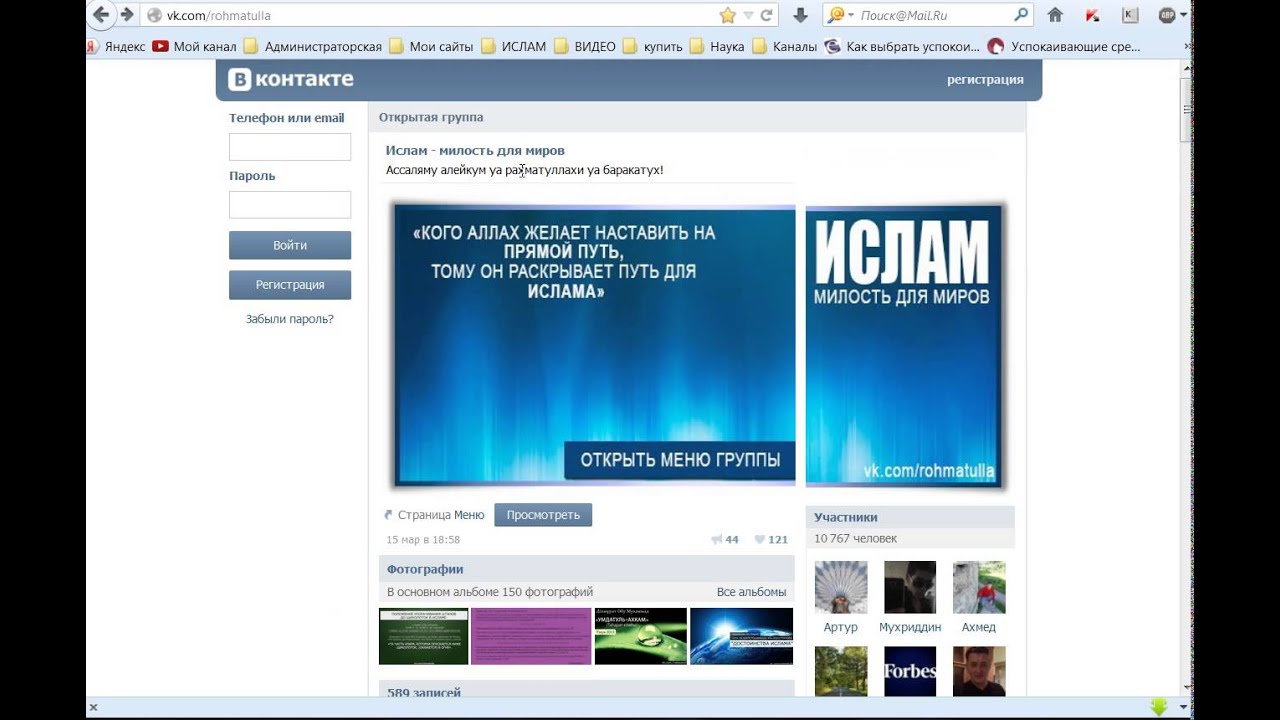This screenshot has height=720, width=1280.
Task: Open the Меню page link
Action: [x=469, y=515]
